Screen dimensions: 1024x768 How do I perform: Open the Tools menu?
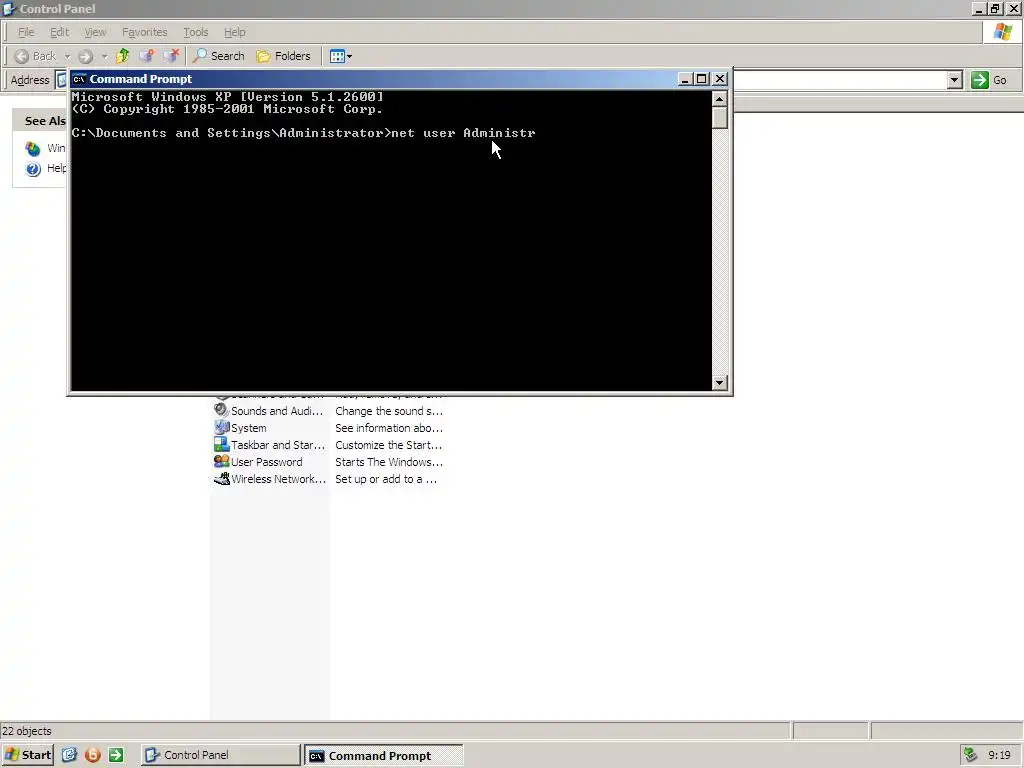(195, 32)
